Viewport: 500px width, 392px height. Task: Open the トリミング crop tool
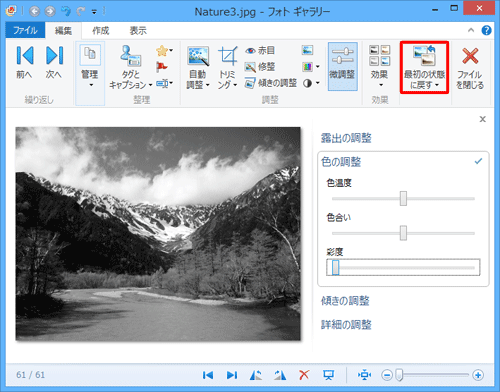[227, 67]
